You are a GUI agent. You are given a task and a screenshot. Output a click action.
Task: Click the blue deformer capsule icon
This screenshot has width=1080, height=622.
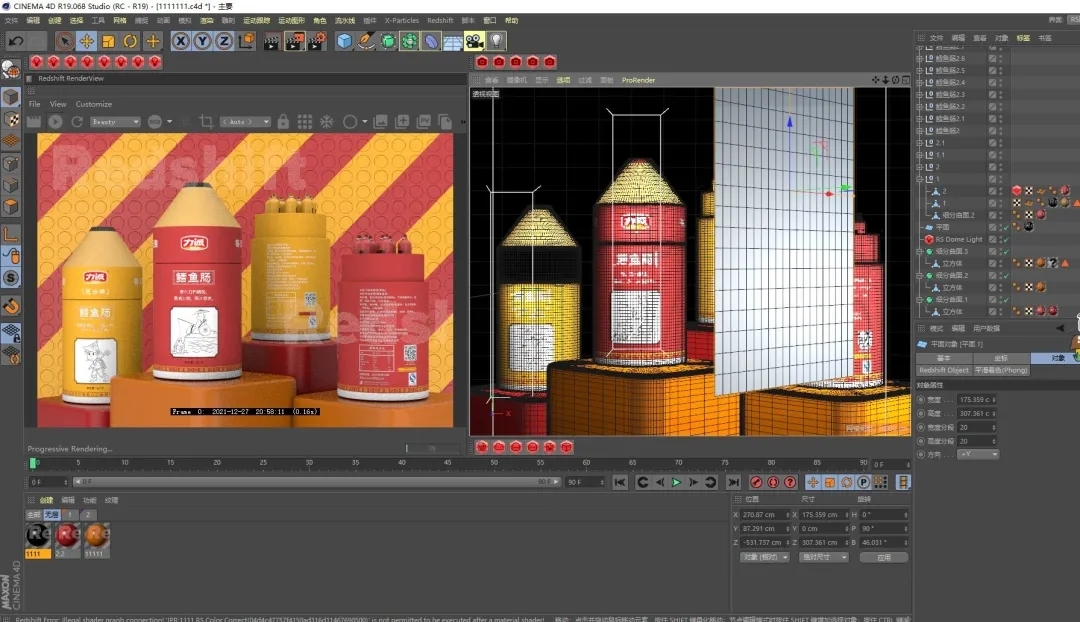click(x=431, y=41)
